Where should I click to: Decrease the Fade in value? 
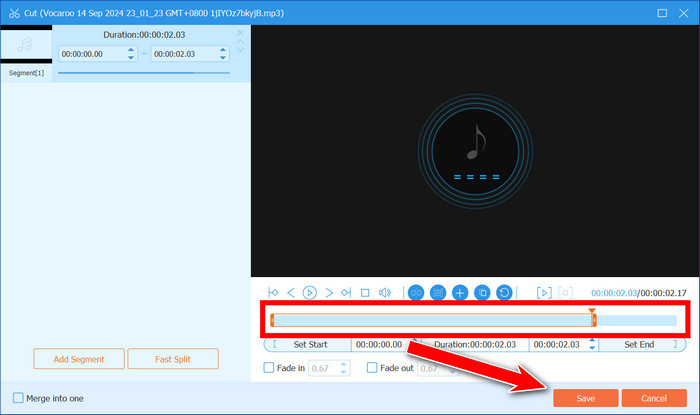click(343, 372)
